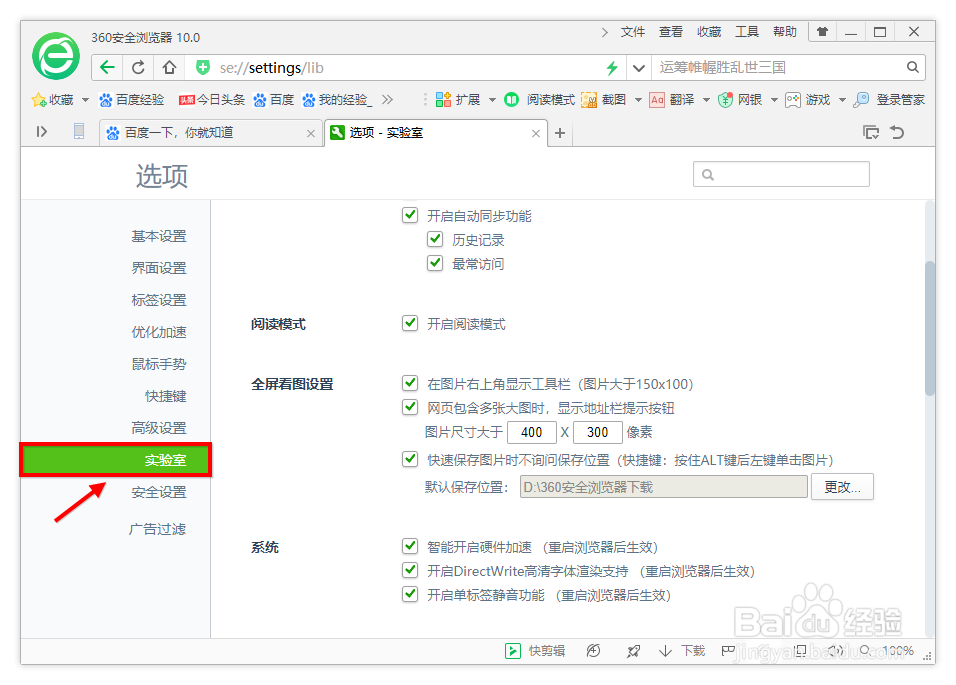Expand the menu bar chevron before 文件
This screenshot has width=956, height=685.
coord(605,32)
